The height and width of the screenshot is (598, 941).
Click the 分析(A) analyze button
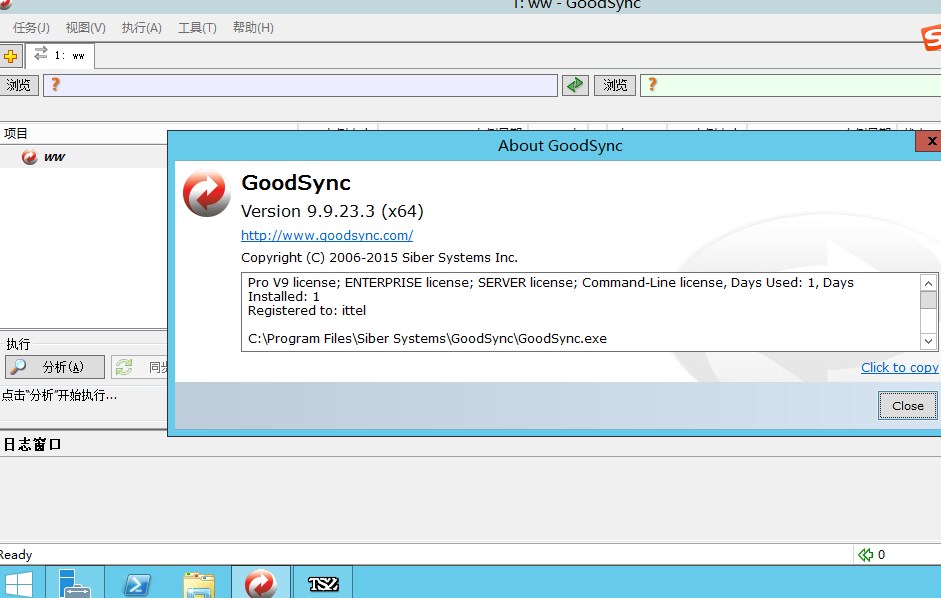55,367
